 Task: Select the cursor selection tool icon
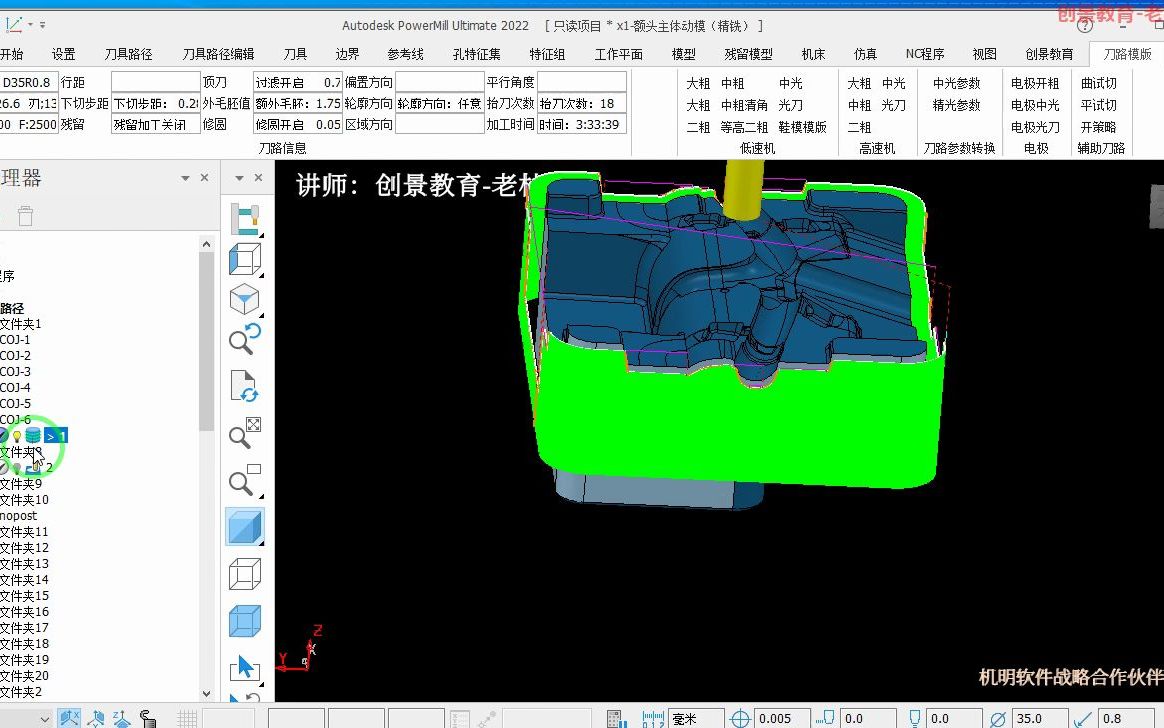(245, 668)
